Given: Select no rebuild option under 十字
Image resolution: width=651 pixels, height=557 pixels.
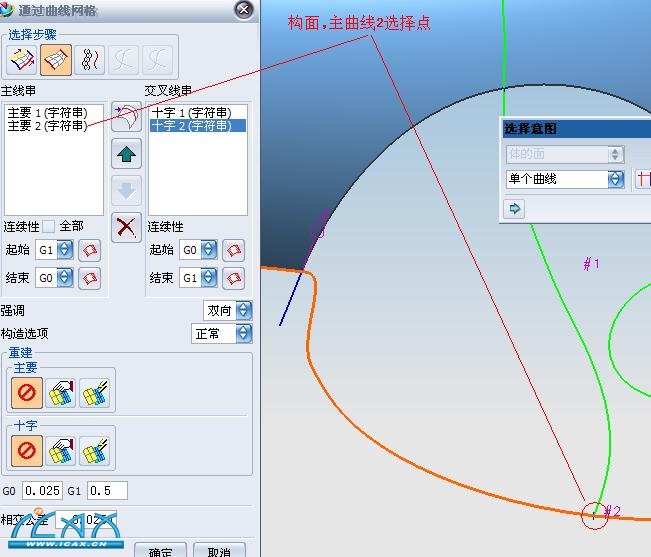Looking at the screenshot, I should tap(27, 451).
